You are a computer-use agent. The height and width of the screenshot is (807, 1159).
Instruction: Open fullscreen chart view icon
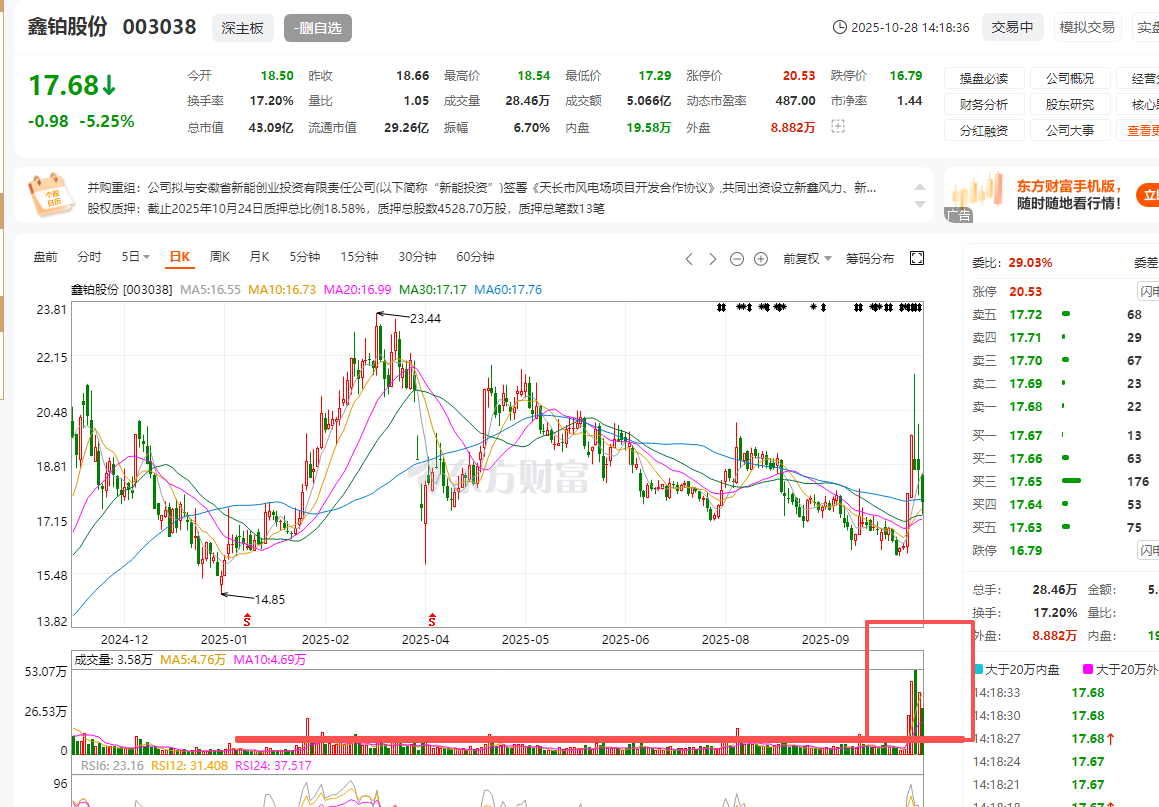pos(917,258)
